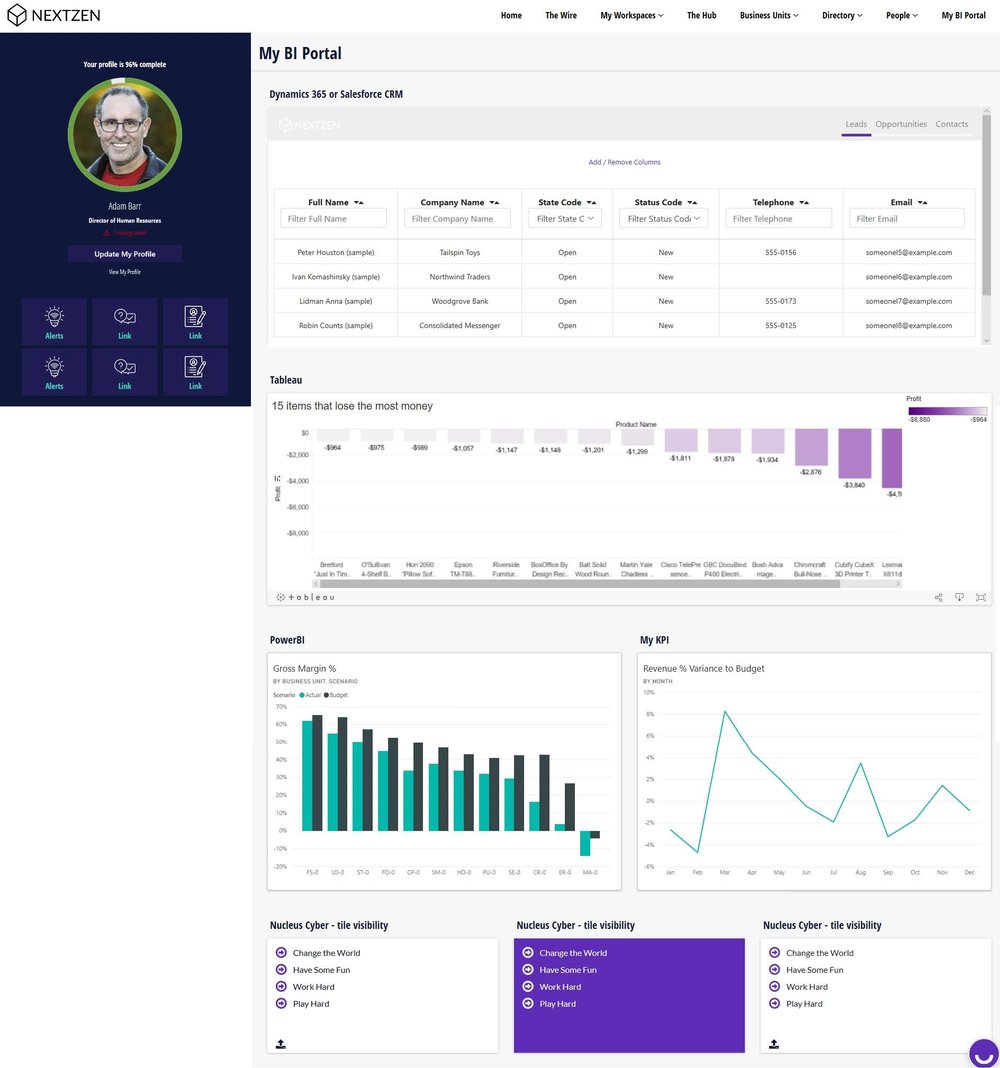Click the Filter Full Name field
The image size is (1000, 1068).
click(334, 219)
